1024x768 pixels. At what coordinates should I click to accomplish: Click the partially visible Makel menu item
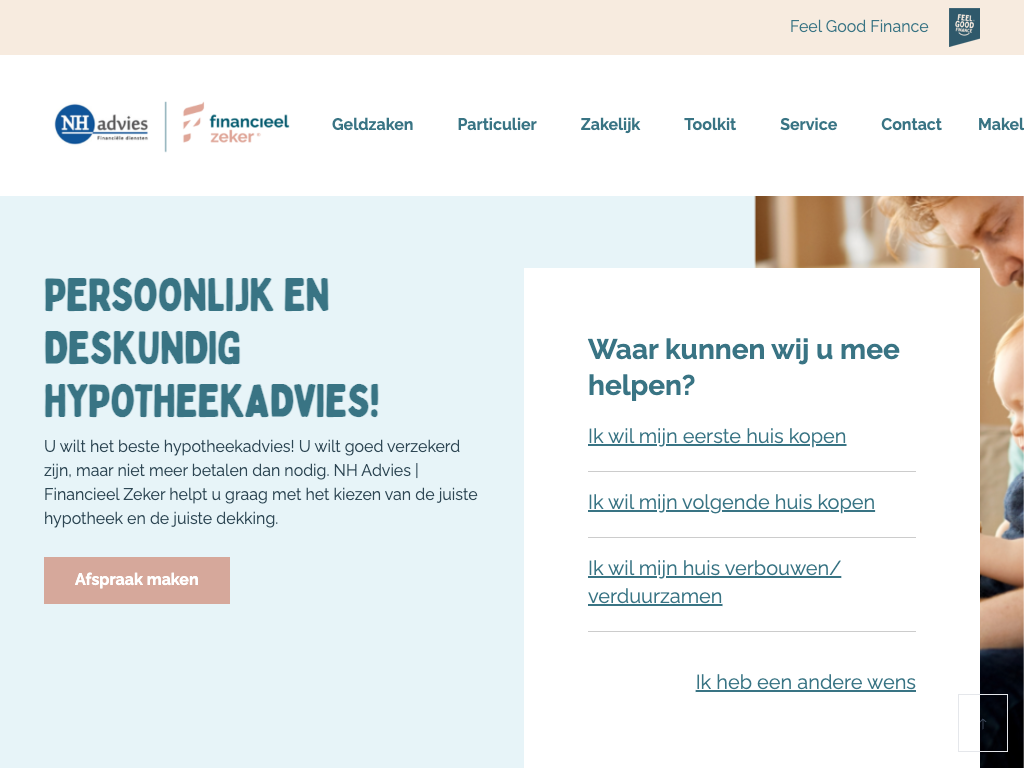(1000, 125)
